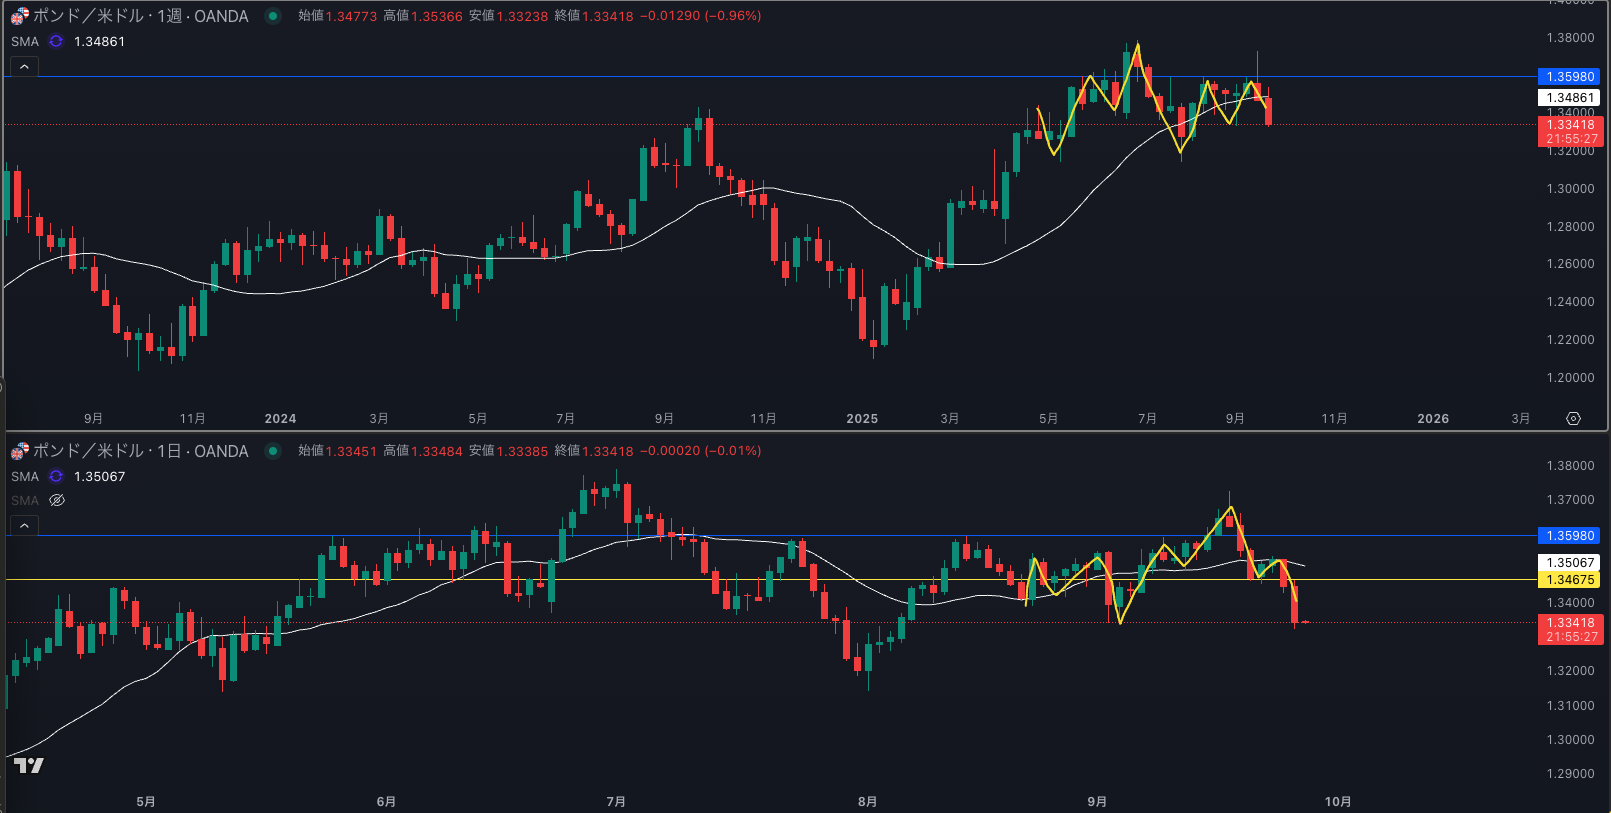This screenshot has height=813, width=1611.
Task: Show the hidden SMA with the crossed-eye icon
Action: 57,500
